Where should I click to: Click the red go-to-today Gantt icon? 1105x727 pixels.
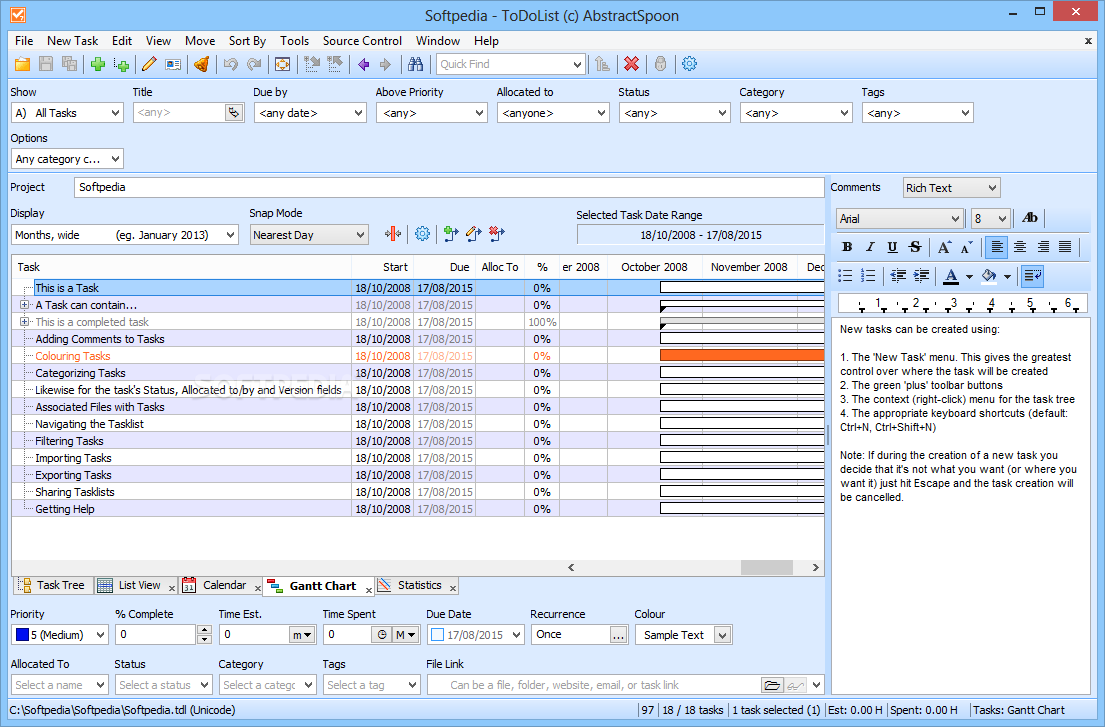click(x=393, y=234)
